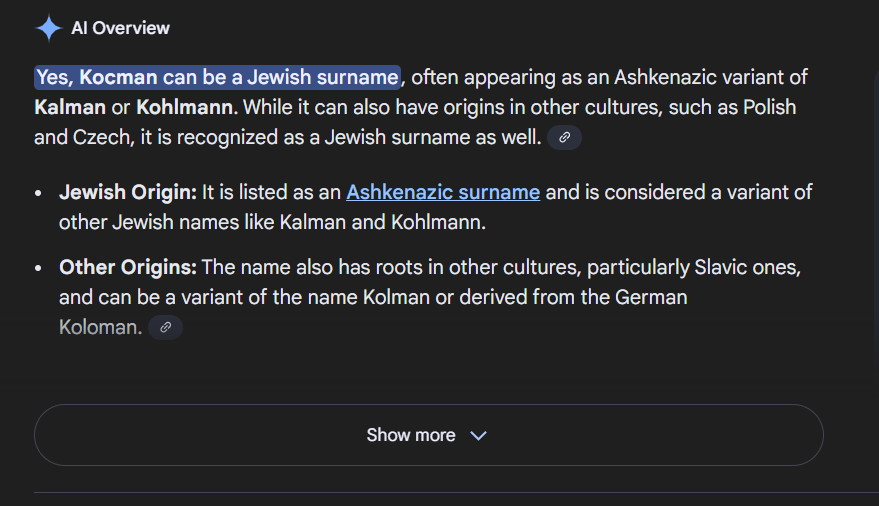Image resolution: width=879 pixels, height=506 pixels.
Task: Click the bold word "Kalman" in first paragraph
Action: 69,107
